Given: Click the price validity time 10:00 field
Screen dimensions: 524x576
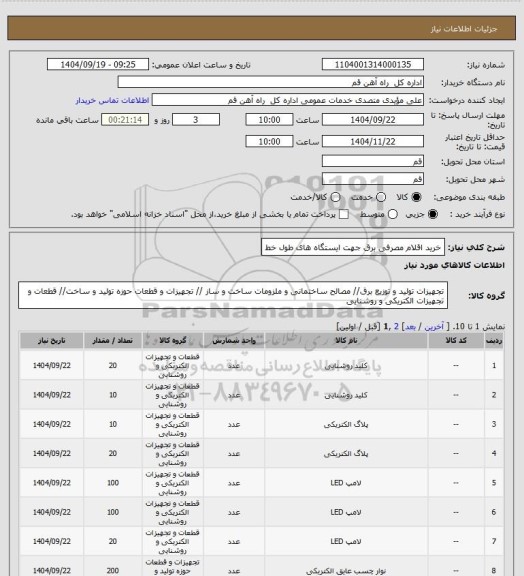Looking at the screenshot, I should coord(269,141).
